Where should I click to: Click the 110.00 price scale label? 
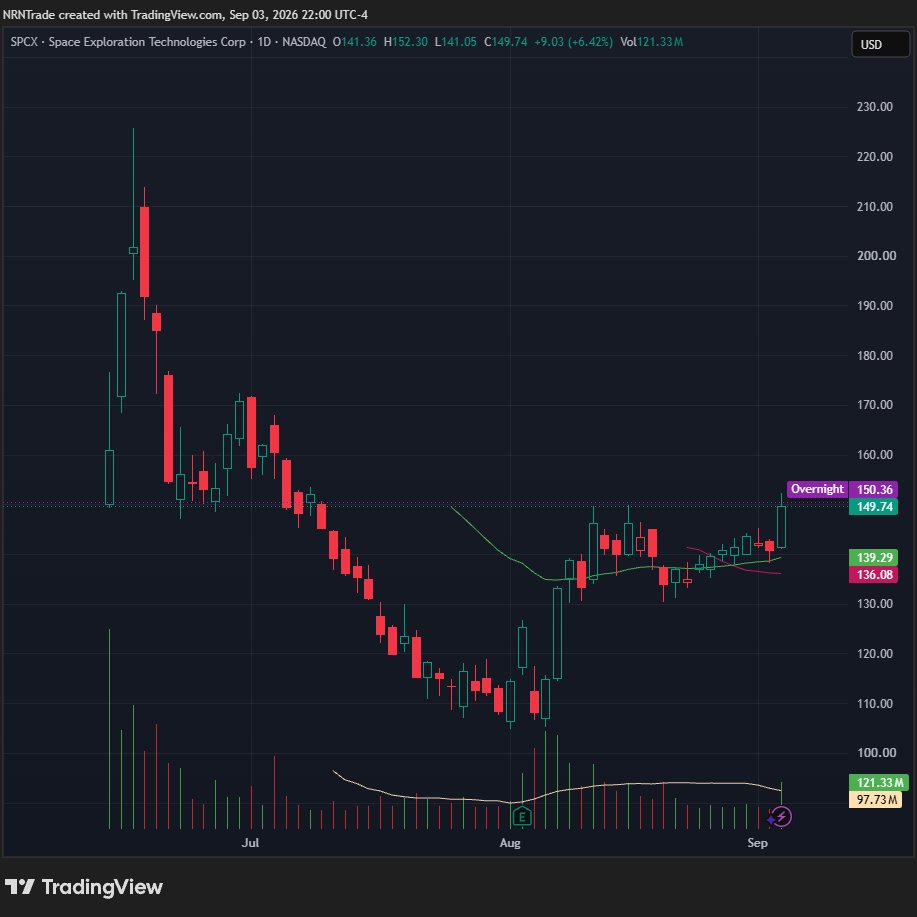click(874, 704)
